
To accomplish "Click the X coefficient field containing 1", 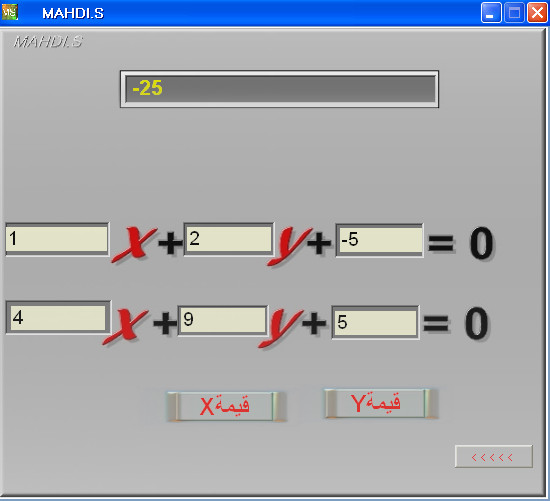I will (57, 239).
